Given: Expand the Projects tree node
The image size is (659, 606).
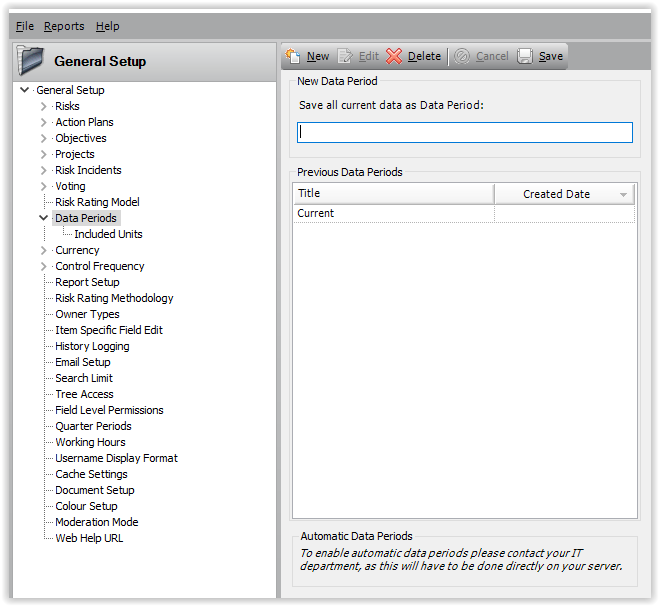Looking at the screenshot, I should pos(43,154).
